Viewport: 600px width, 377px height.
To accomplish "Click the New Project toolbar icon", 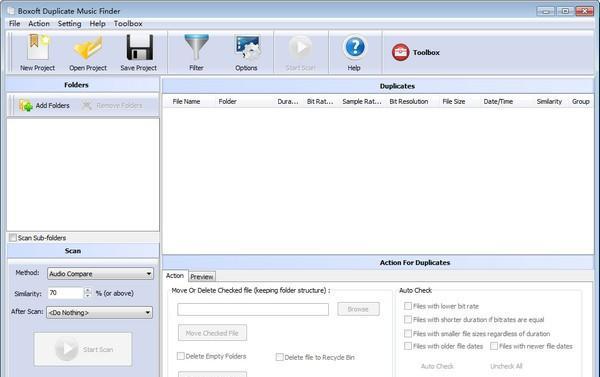I will pos(38,47).
